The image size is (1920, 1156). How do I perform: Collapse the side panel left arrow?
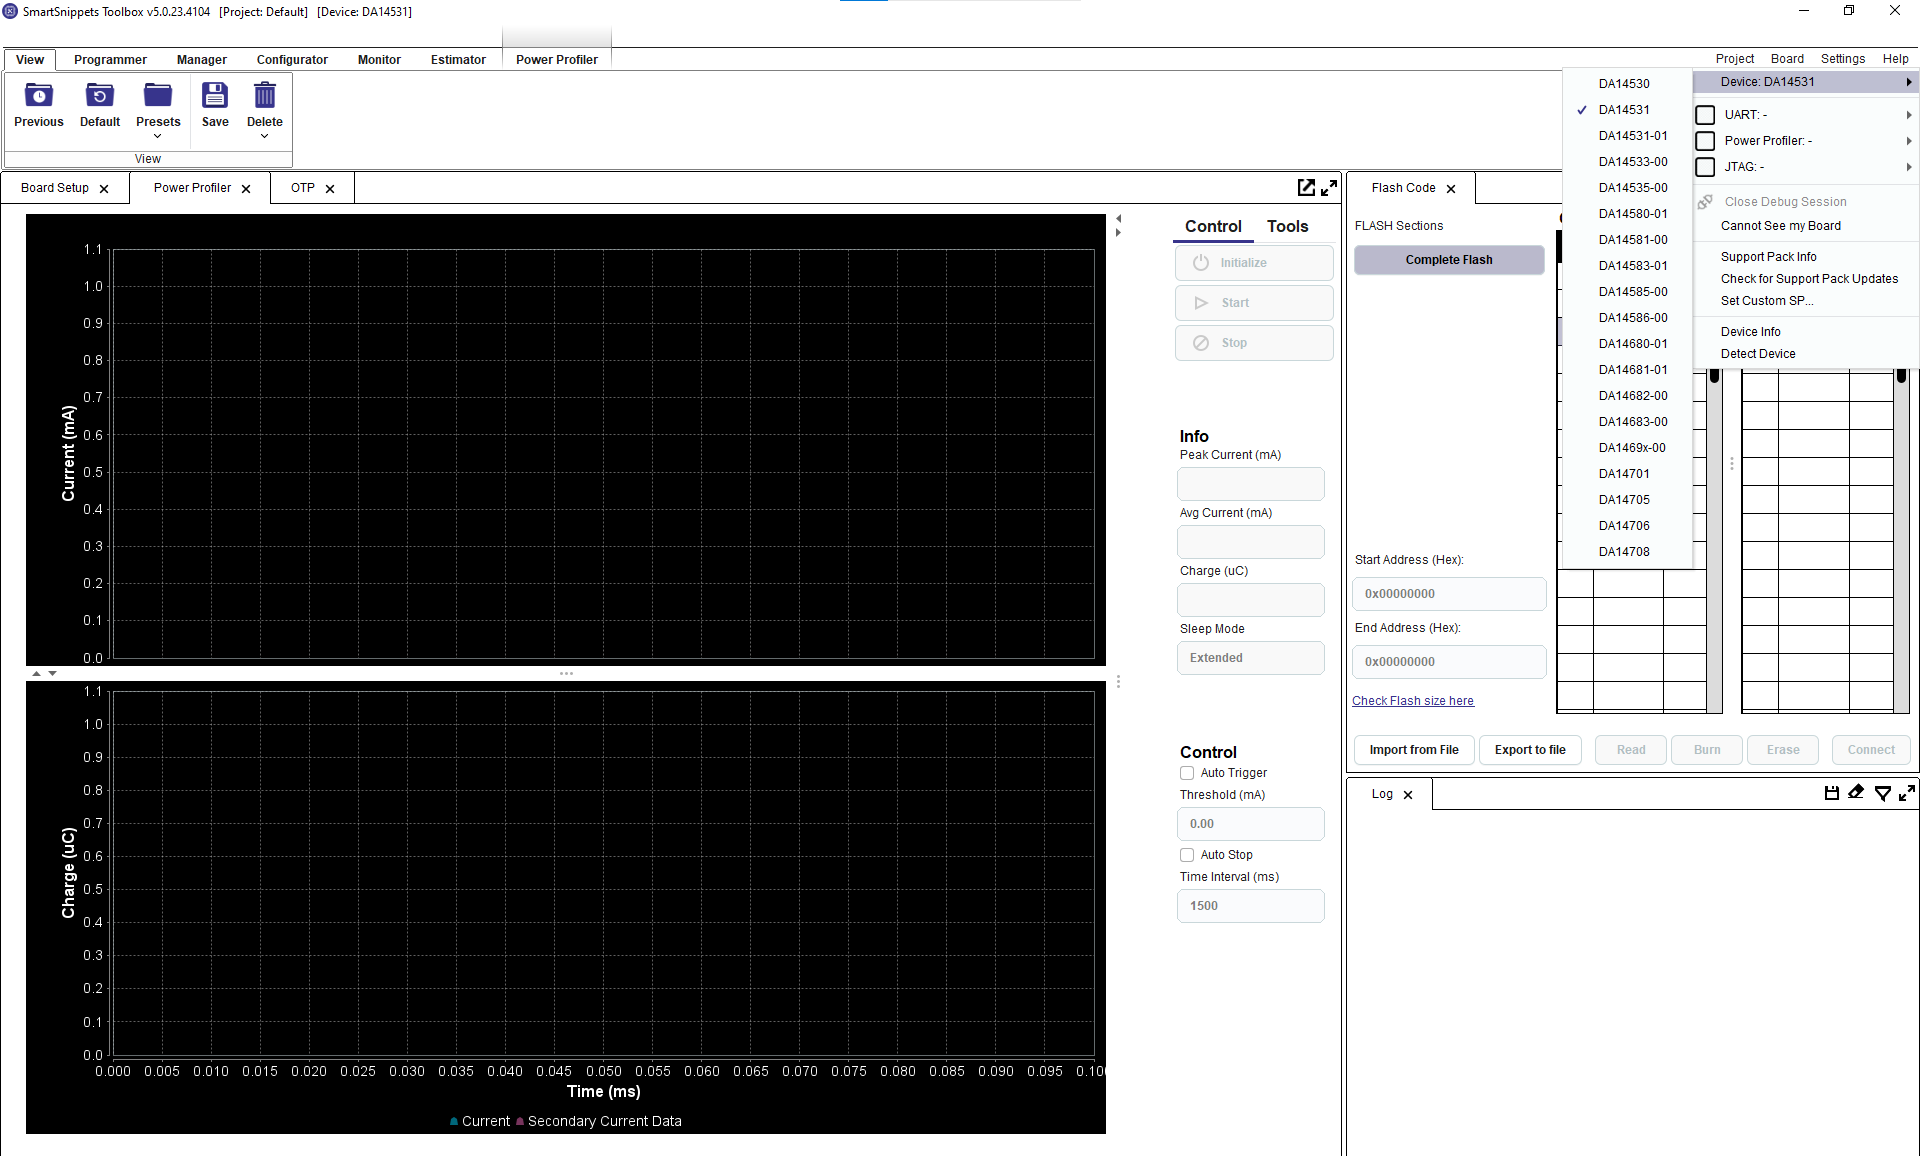coord(1119,218)
